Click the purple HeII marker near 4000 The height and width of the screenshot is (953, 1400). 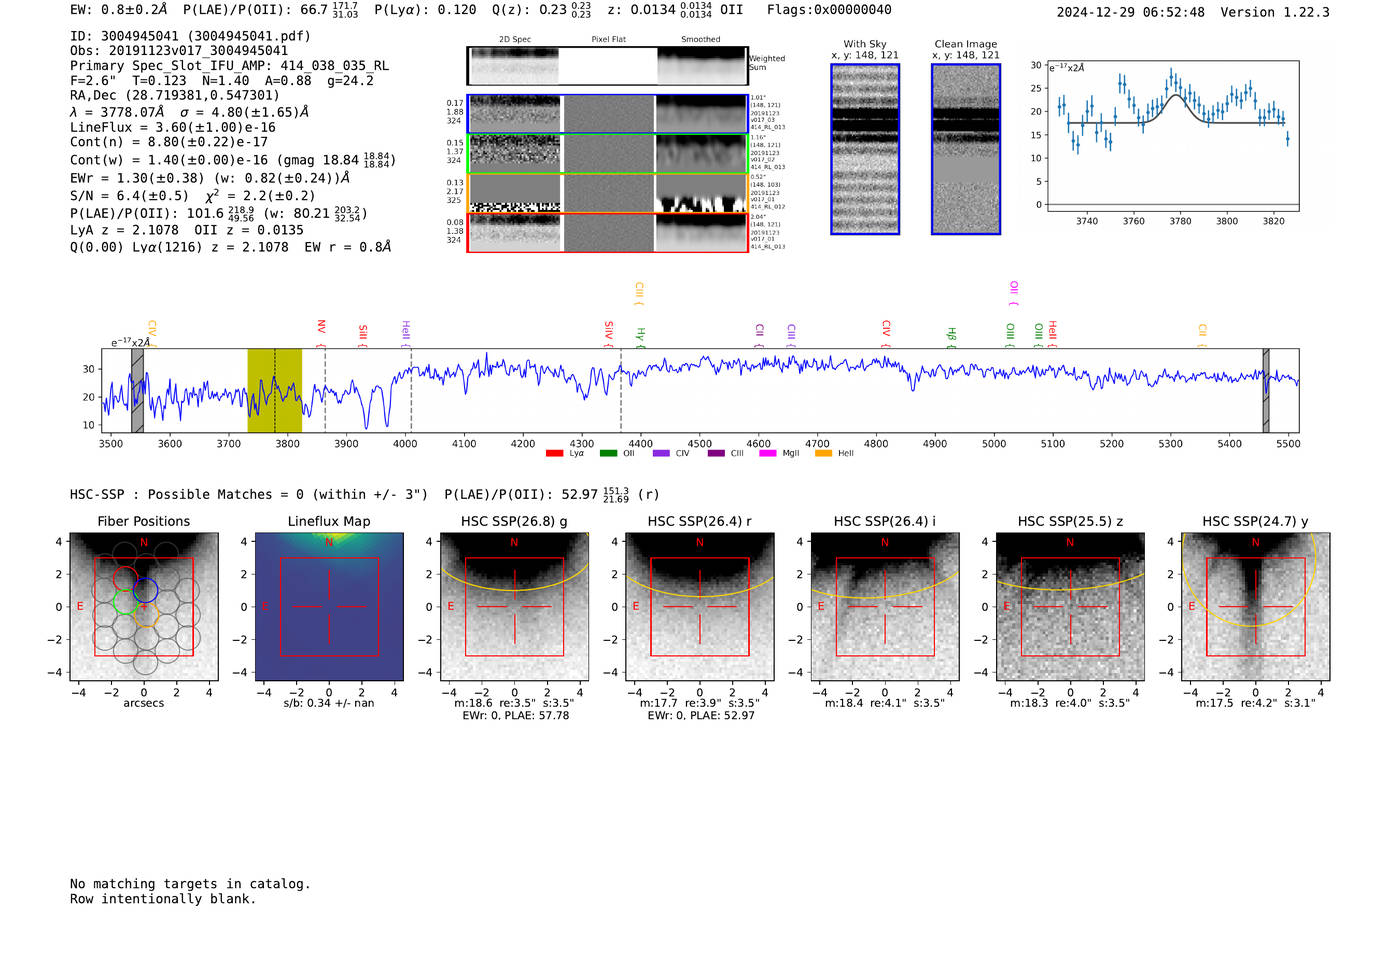pos(406,334)
